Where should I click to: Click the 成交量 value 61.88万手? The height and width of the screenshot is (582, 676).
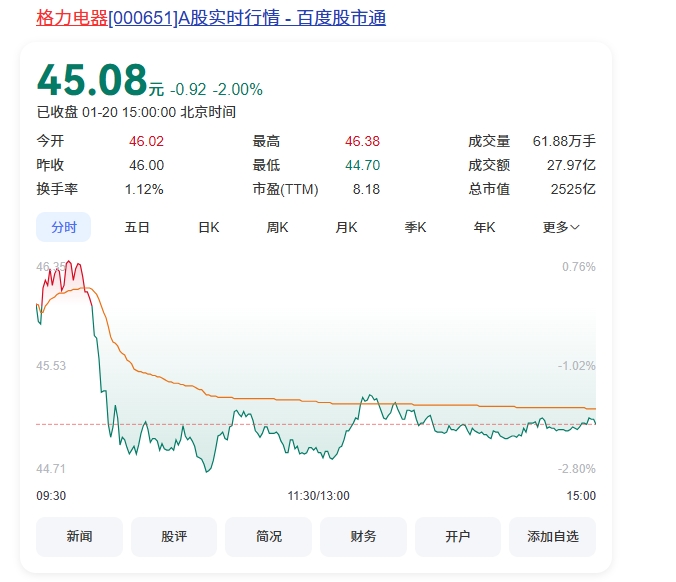[564, 141]
